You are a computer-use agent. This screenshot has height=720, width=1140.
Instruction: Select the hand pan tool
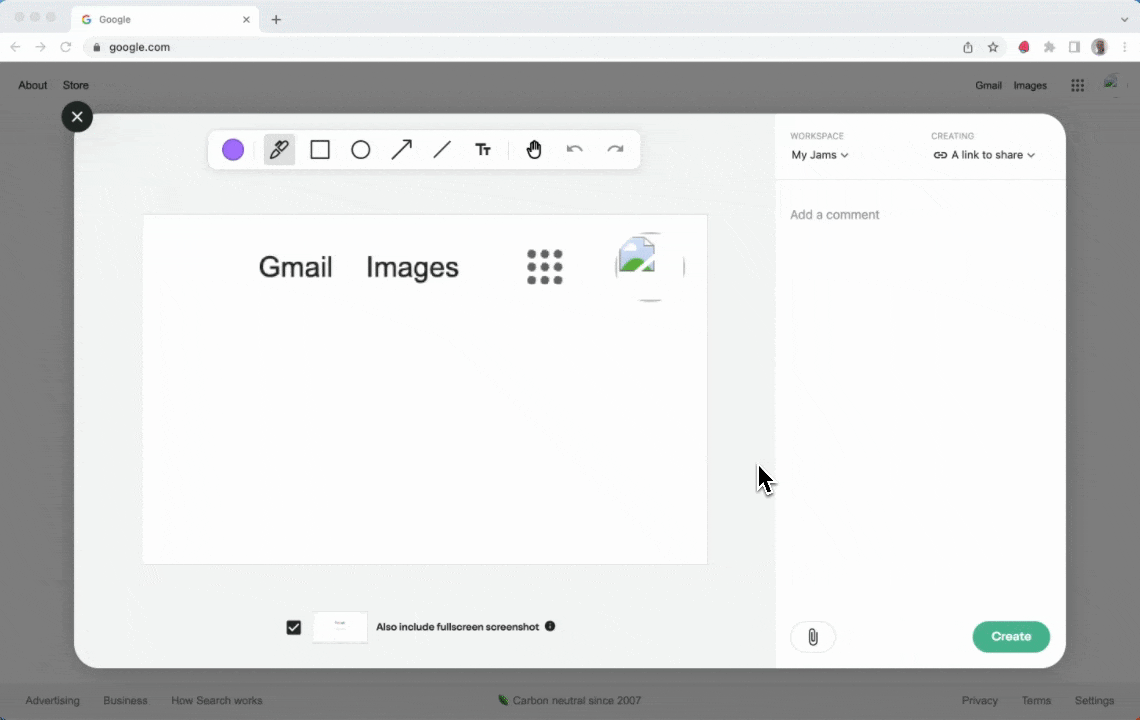(534, 150)
